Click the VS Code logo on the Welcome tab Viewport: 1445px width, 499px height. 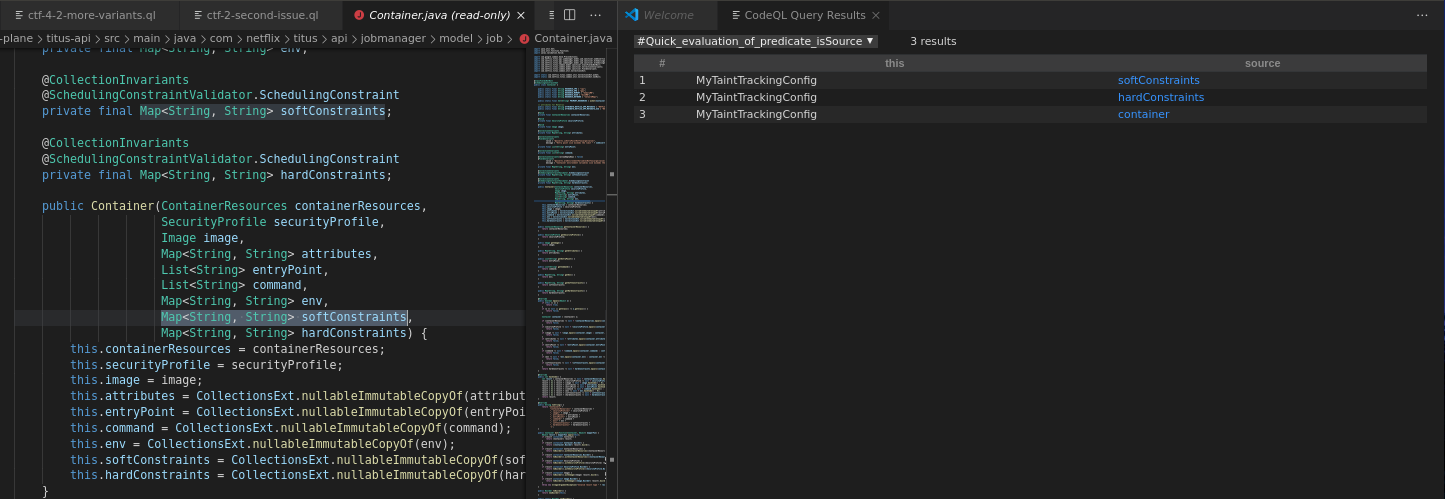(631, 15)
